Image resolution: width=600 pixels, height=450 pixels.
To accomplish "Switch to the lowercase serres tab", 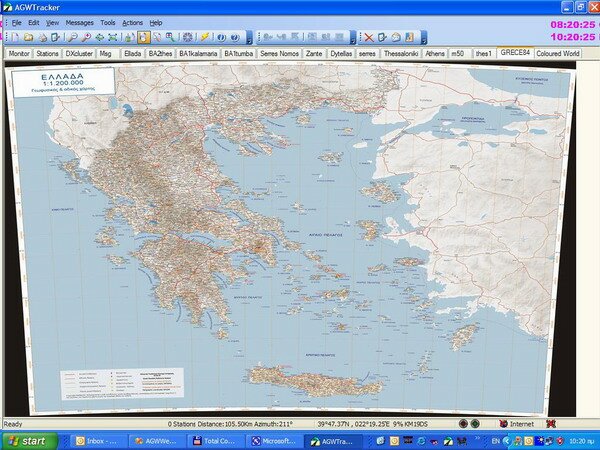I will pyautogui.click(x=367, y=54).
